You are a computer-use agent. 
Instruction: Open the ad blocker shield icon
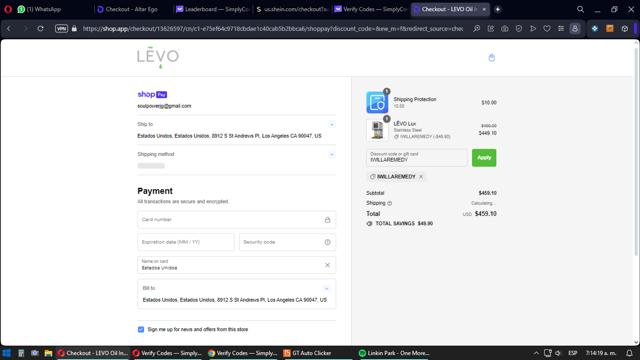pos(519,29)
